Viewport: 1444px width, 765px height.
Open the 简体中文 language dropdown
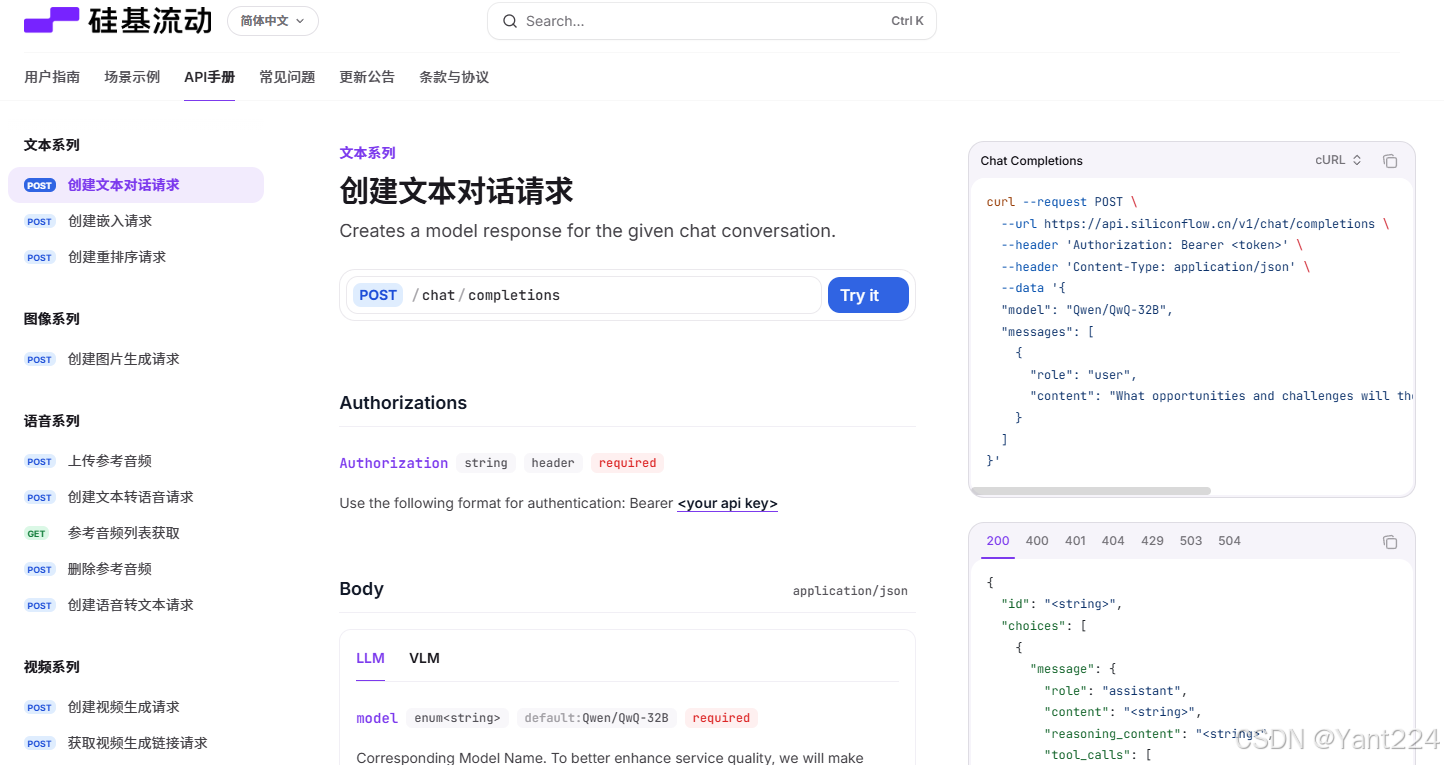click(x=272, y=20)
